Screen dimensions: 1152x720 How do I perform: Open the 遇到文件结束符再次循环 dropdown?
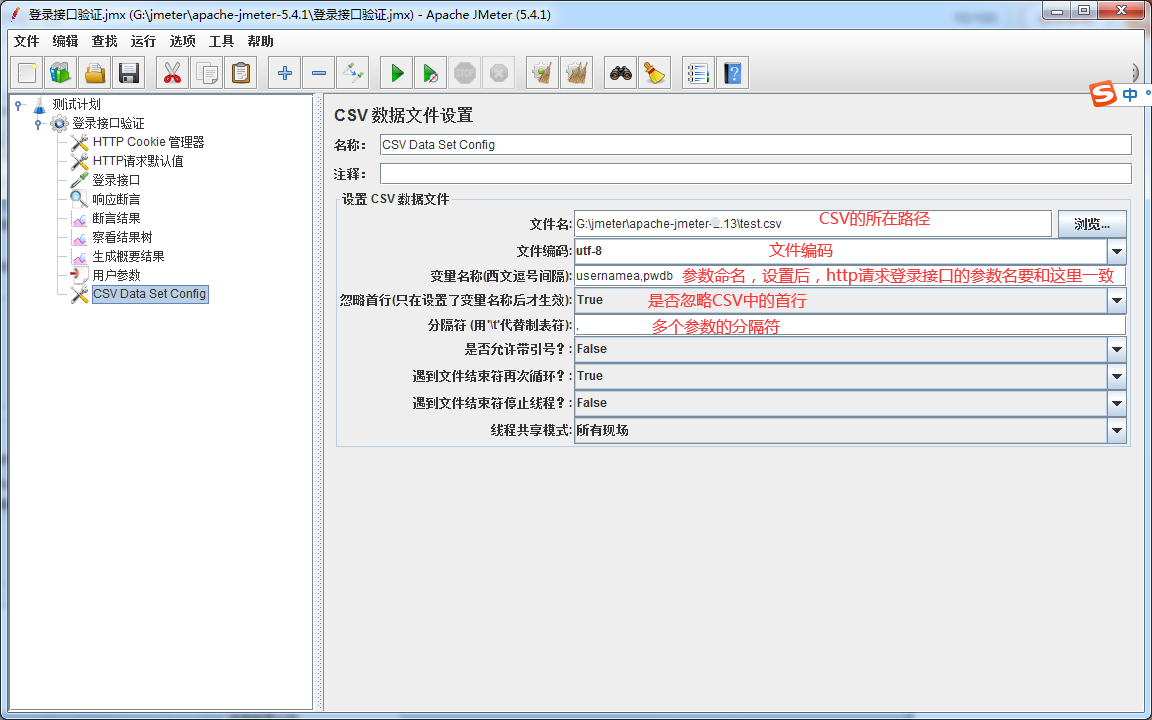pos(1117,376)
